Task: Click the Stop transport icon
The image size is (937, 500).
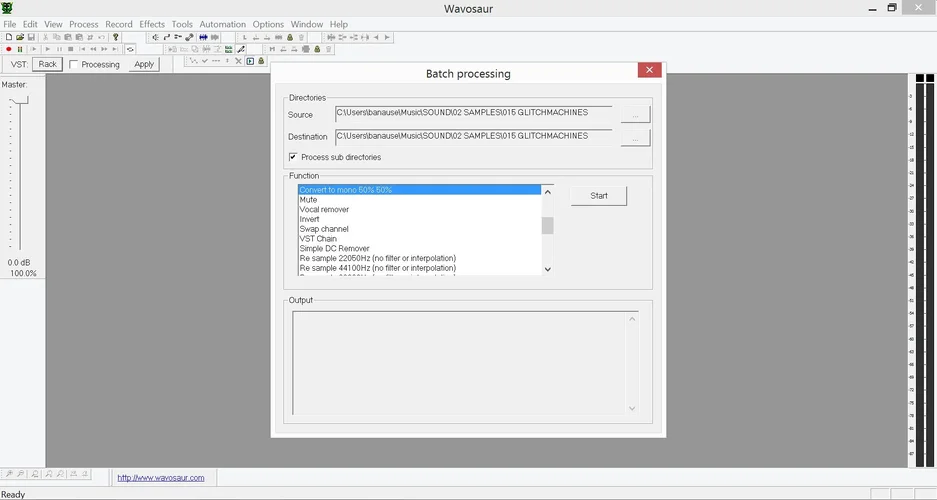Action: tap(71, 49)
